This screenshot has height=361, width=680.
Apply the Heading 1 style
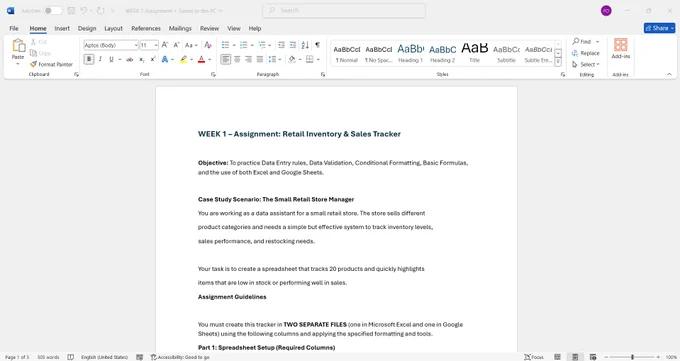(410, 53)
